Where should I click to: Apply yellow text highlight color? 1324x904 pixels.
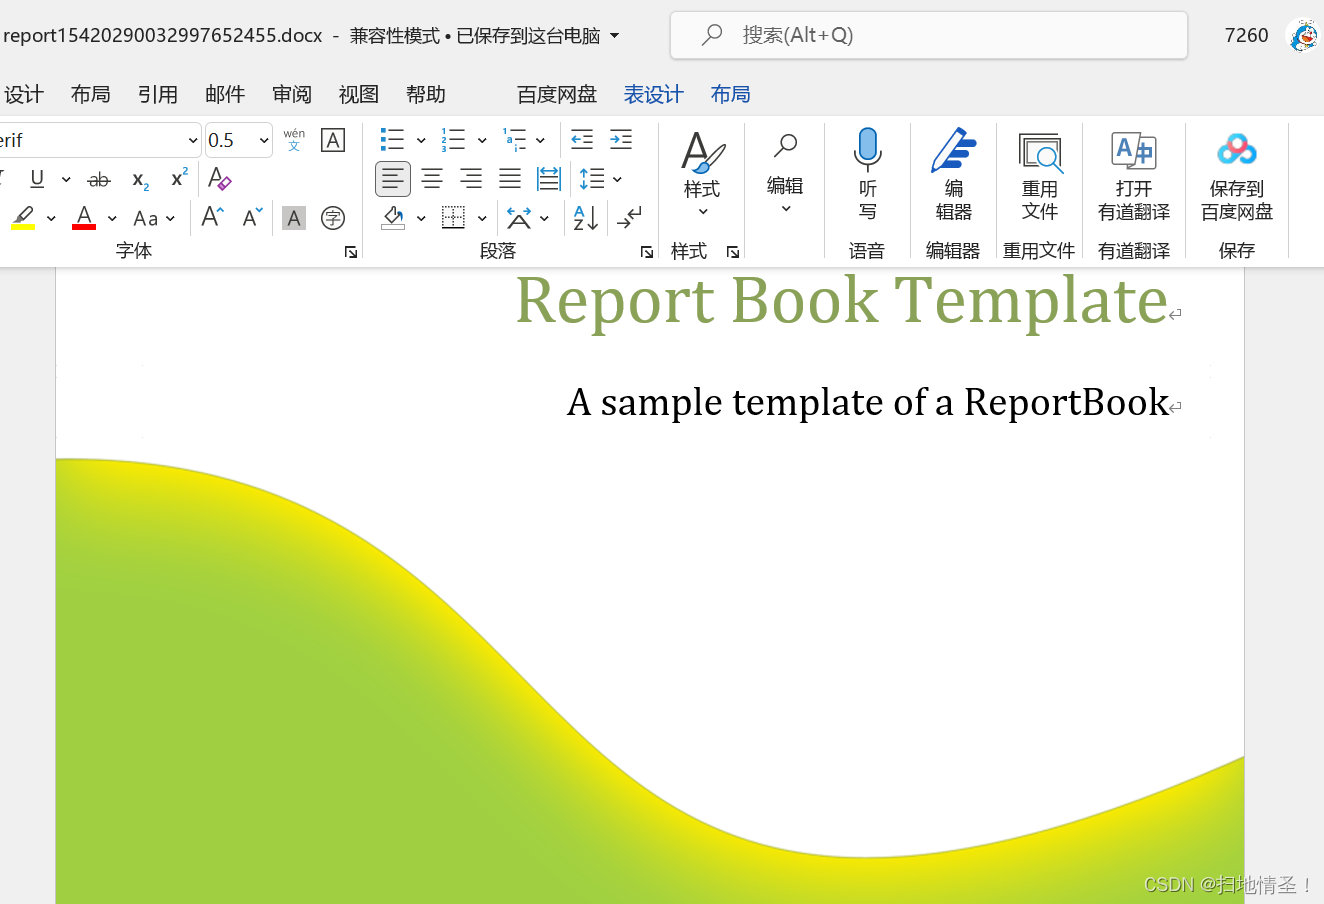point(23,218)
